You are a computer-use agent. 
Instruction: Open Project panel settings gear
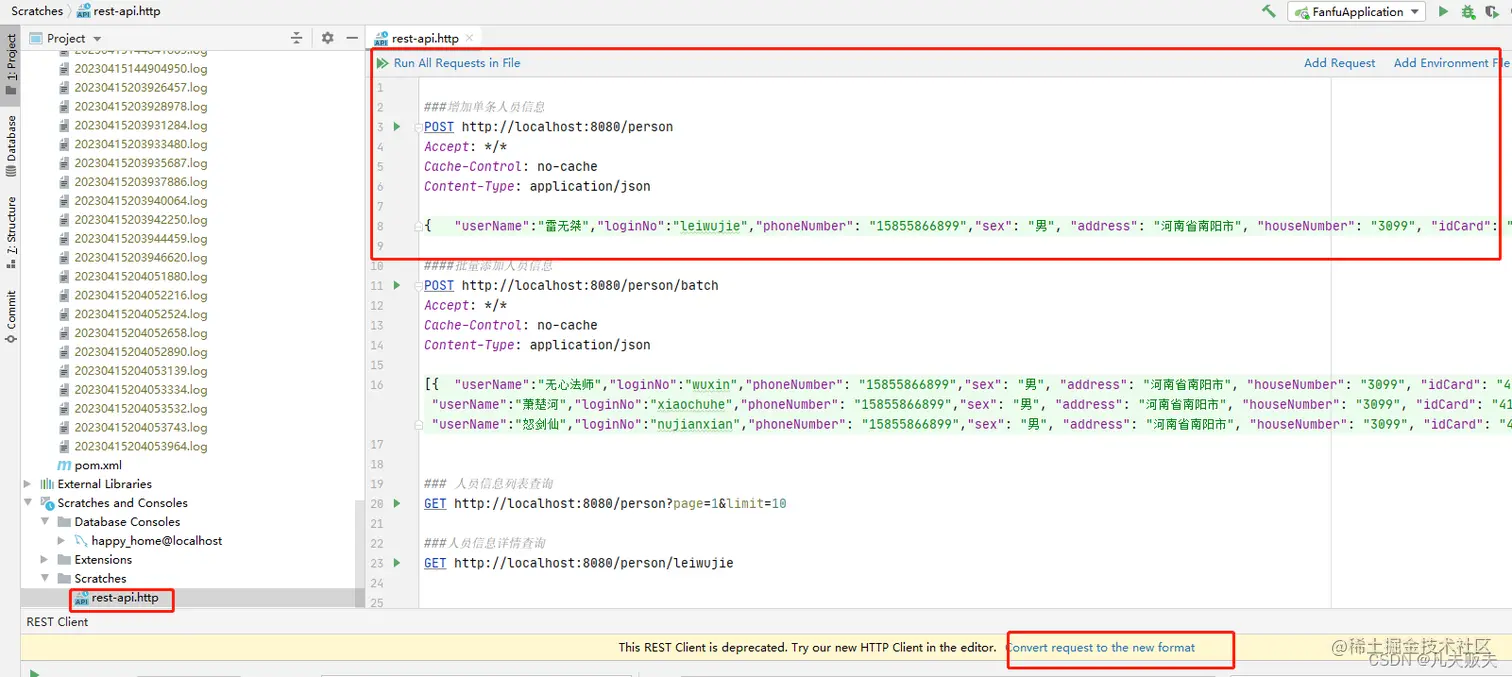[x=327, y=38]
